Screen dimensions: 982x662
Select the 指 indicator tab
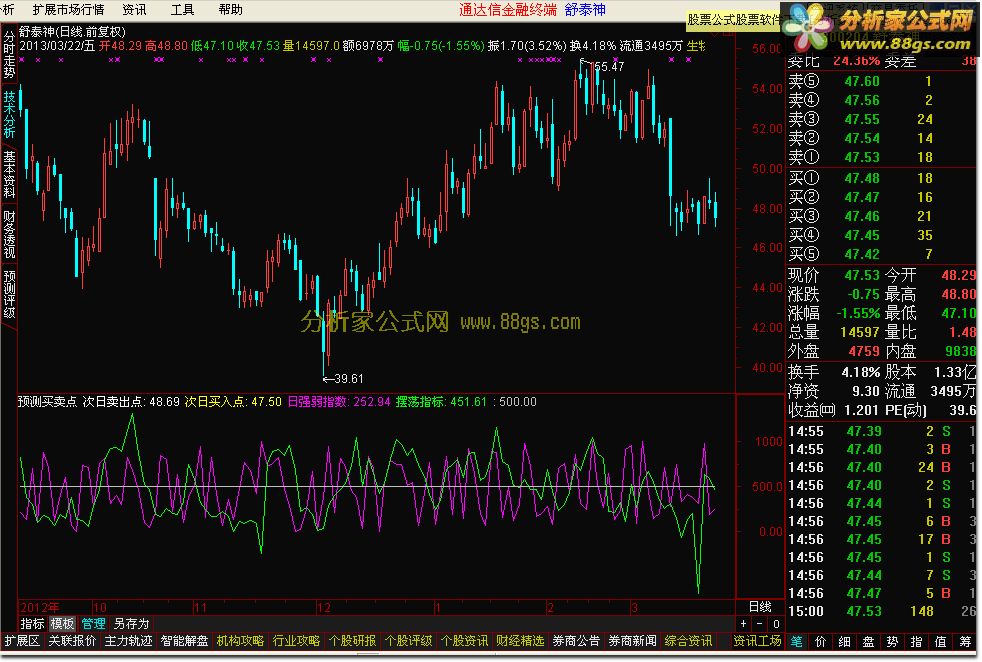916,641
